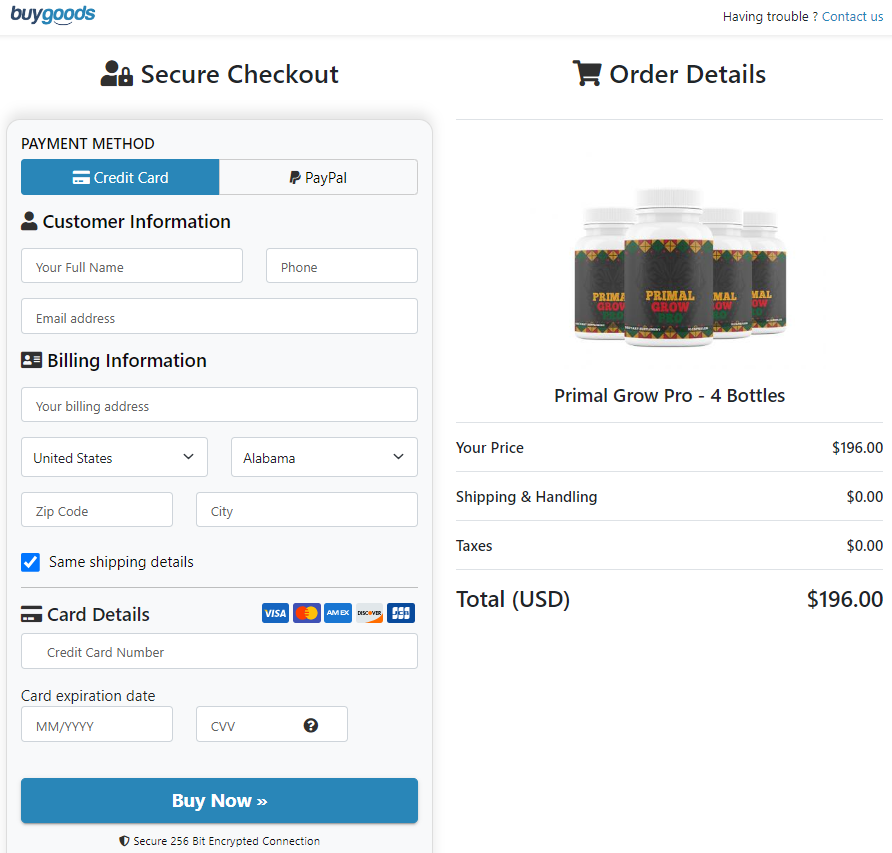The image size is (892, 853).
Task: Switch payment method to Credit Card
Action: coord(119,177)
